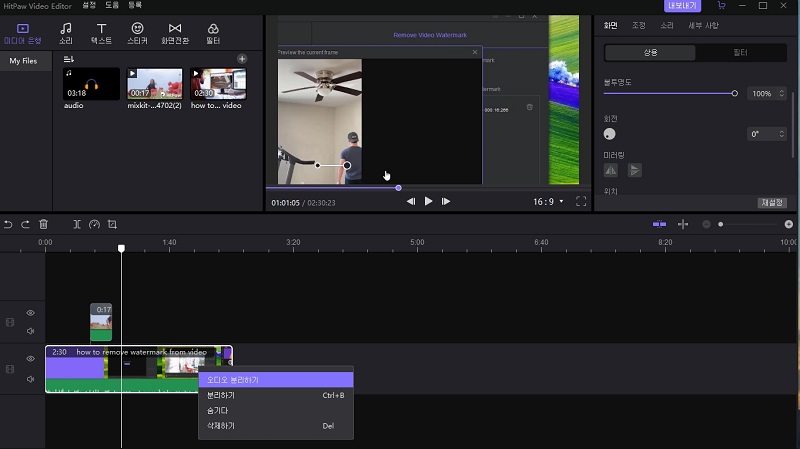Screen dimensions: 800x449
Task: Mute the lower track's audio
Action: [x=30, y=379]
